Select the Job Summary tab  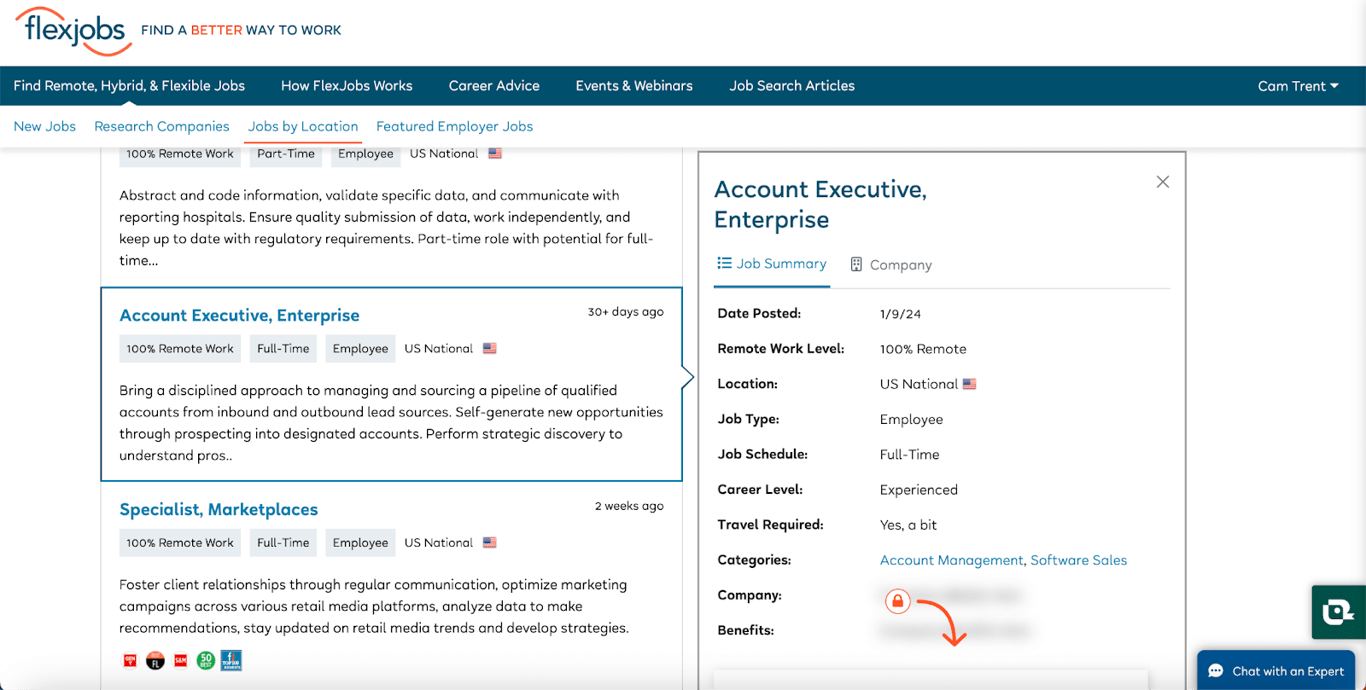pyautogui.click(x=772, y=264)
